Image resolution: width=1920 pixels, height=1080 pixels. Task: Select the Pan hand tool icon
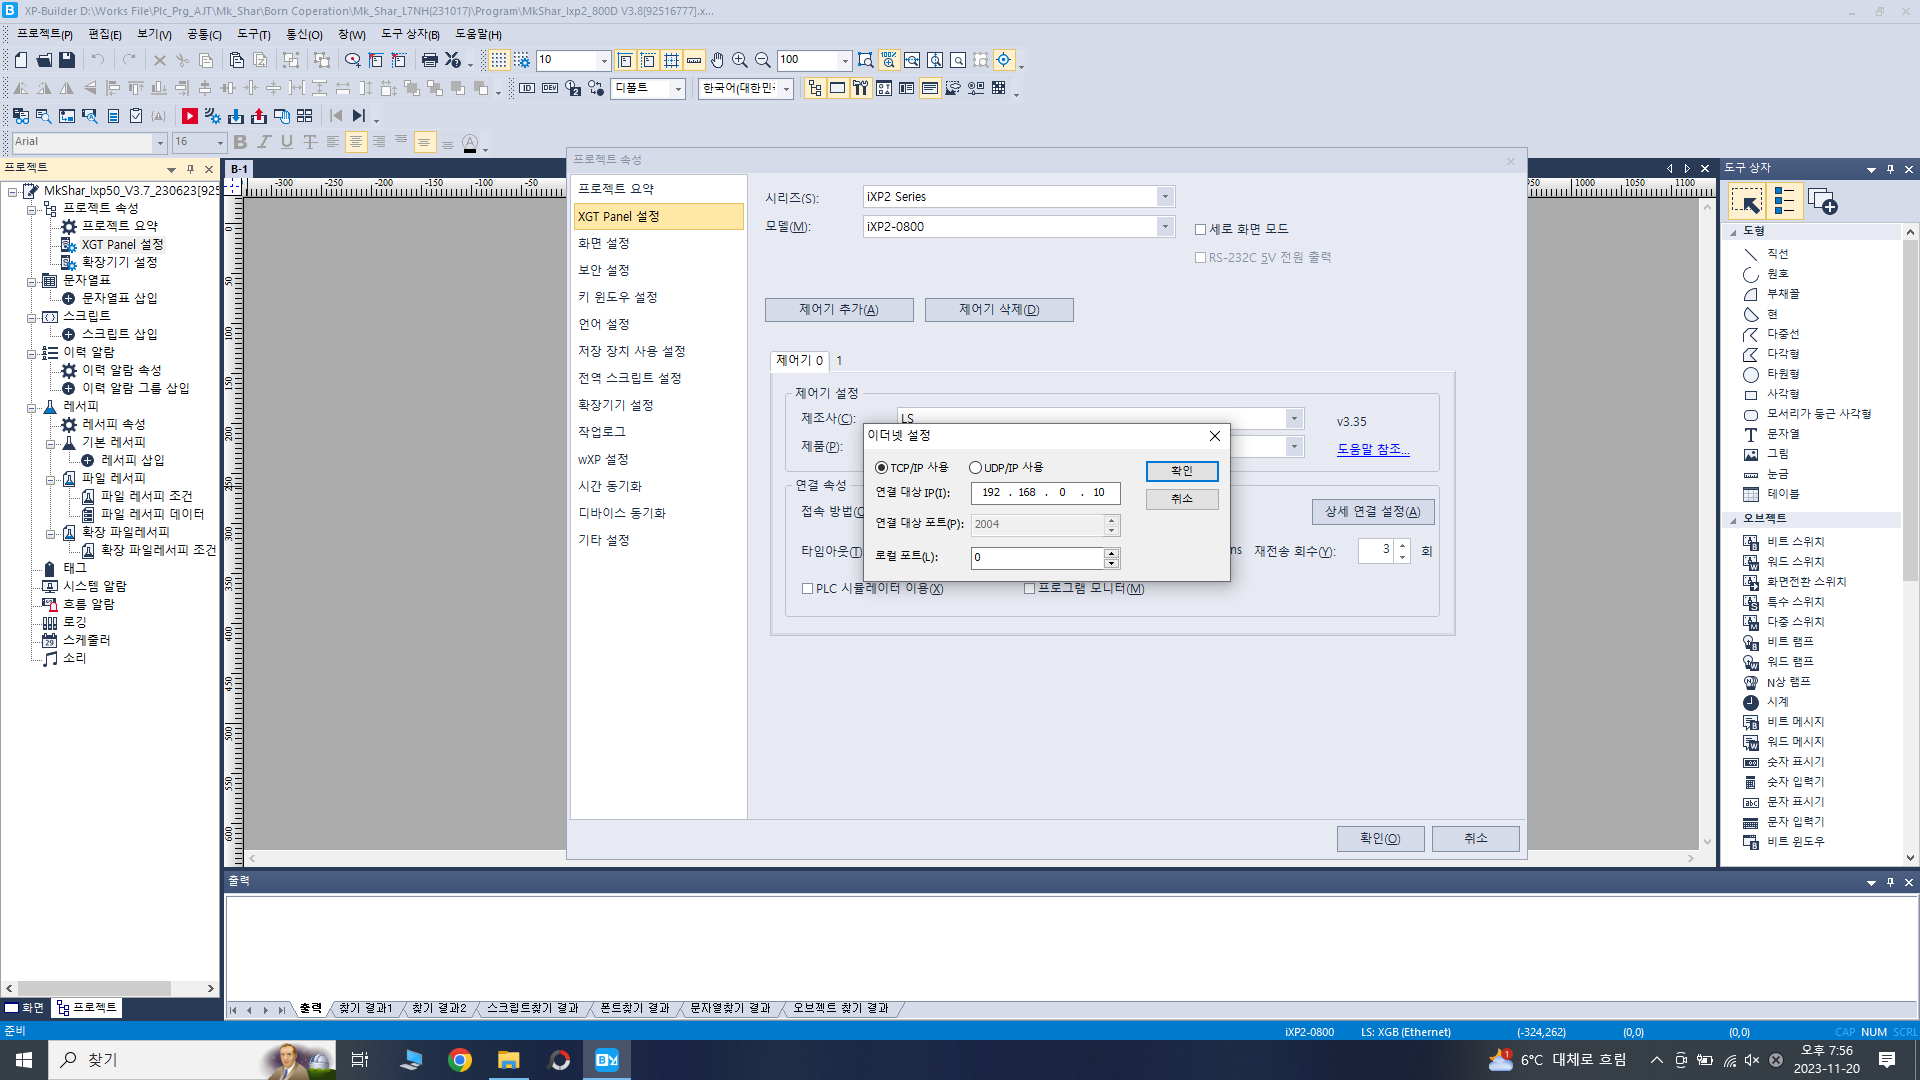(717, 60)
